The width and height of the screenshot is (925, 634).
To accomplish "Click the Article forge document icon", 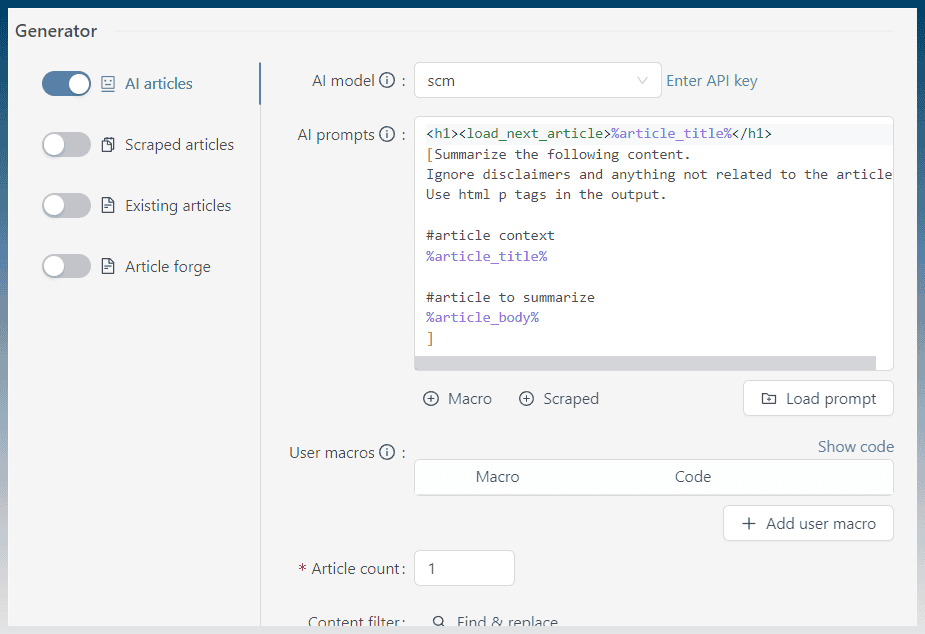I will 108,267.
